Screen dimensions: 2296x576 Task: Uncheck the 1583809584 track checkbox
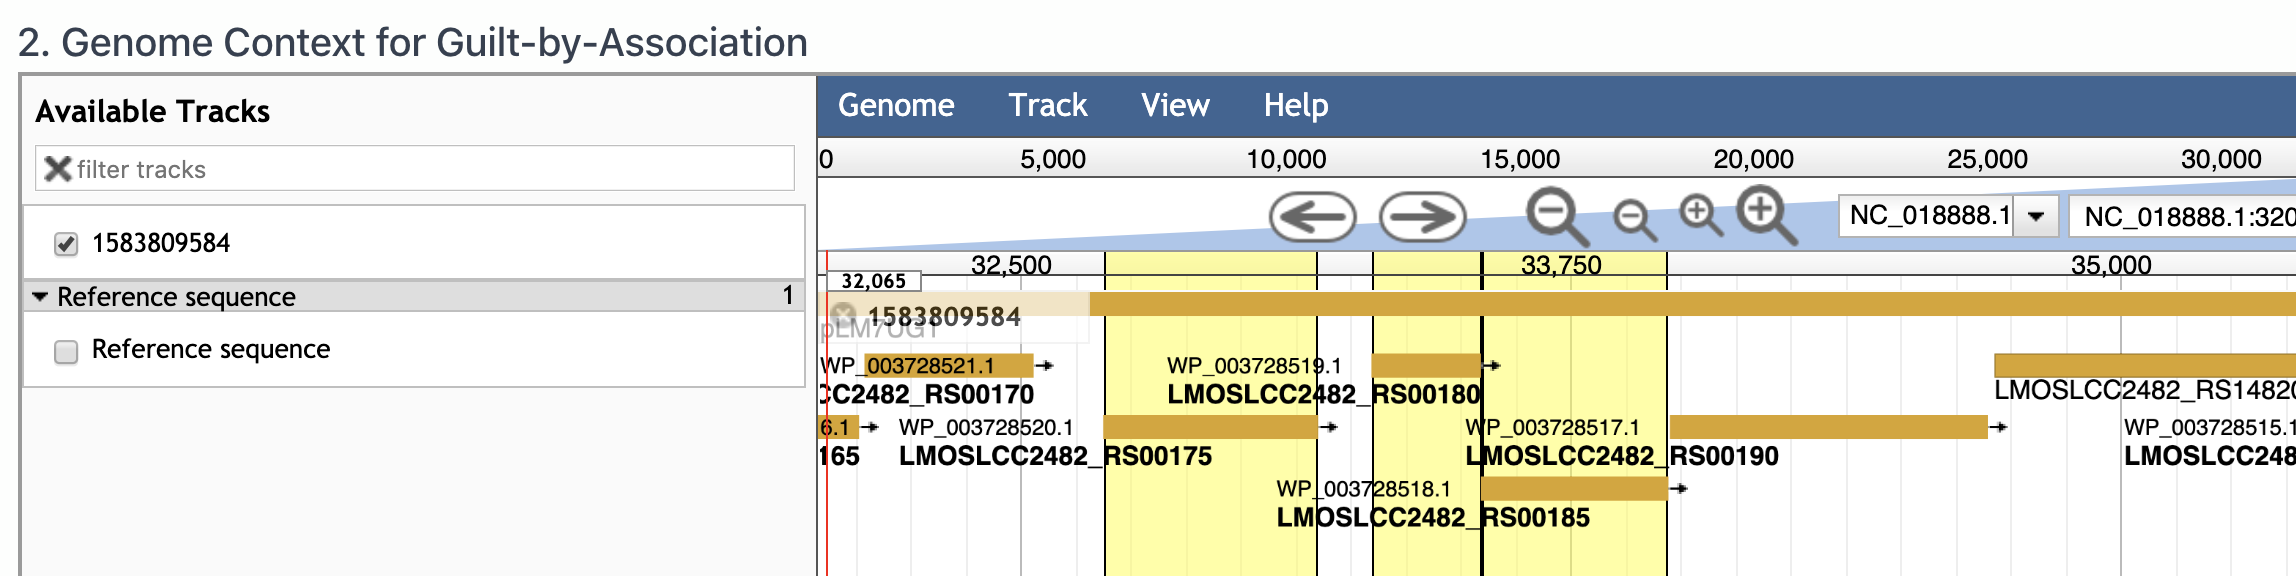coord(66,244)
